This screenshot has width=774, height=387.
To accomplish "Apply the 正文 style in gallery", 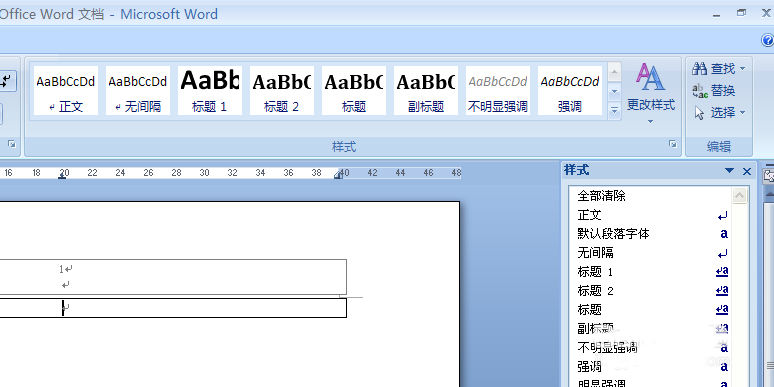I will [66, 91].
